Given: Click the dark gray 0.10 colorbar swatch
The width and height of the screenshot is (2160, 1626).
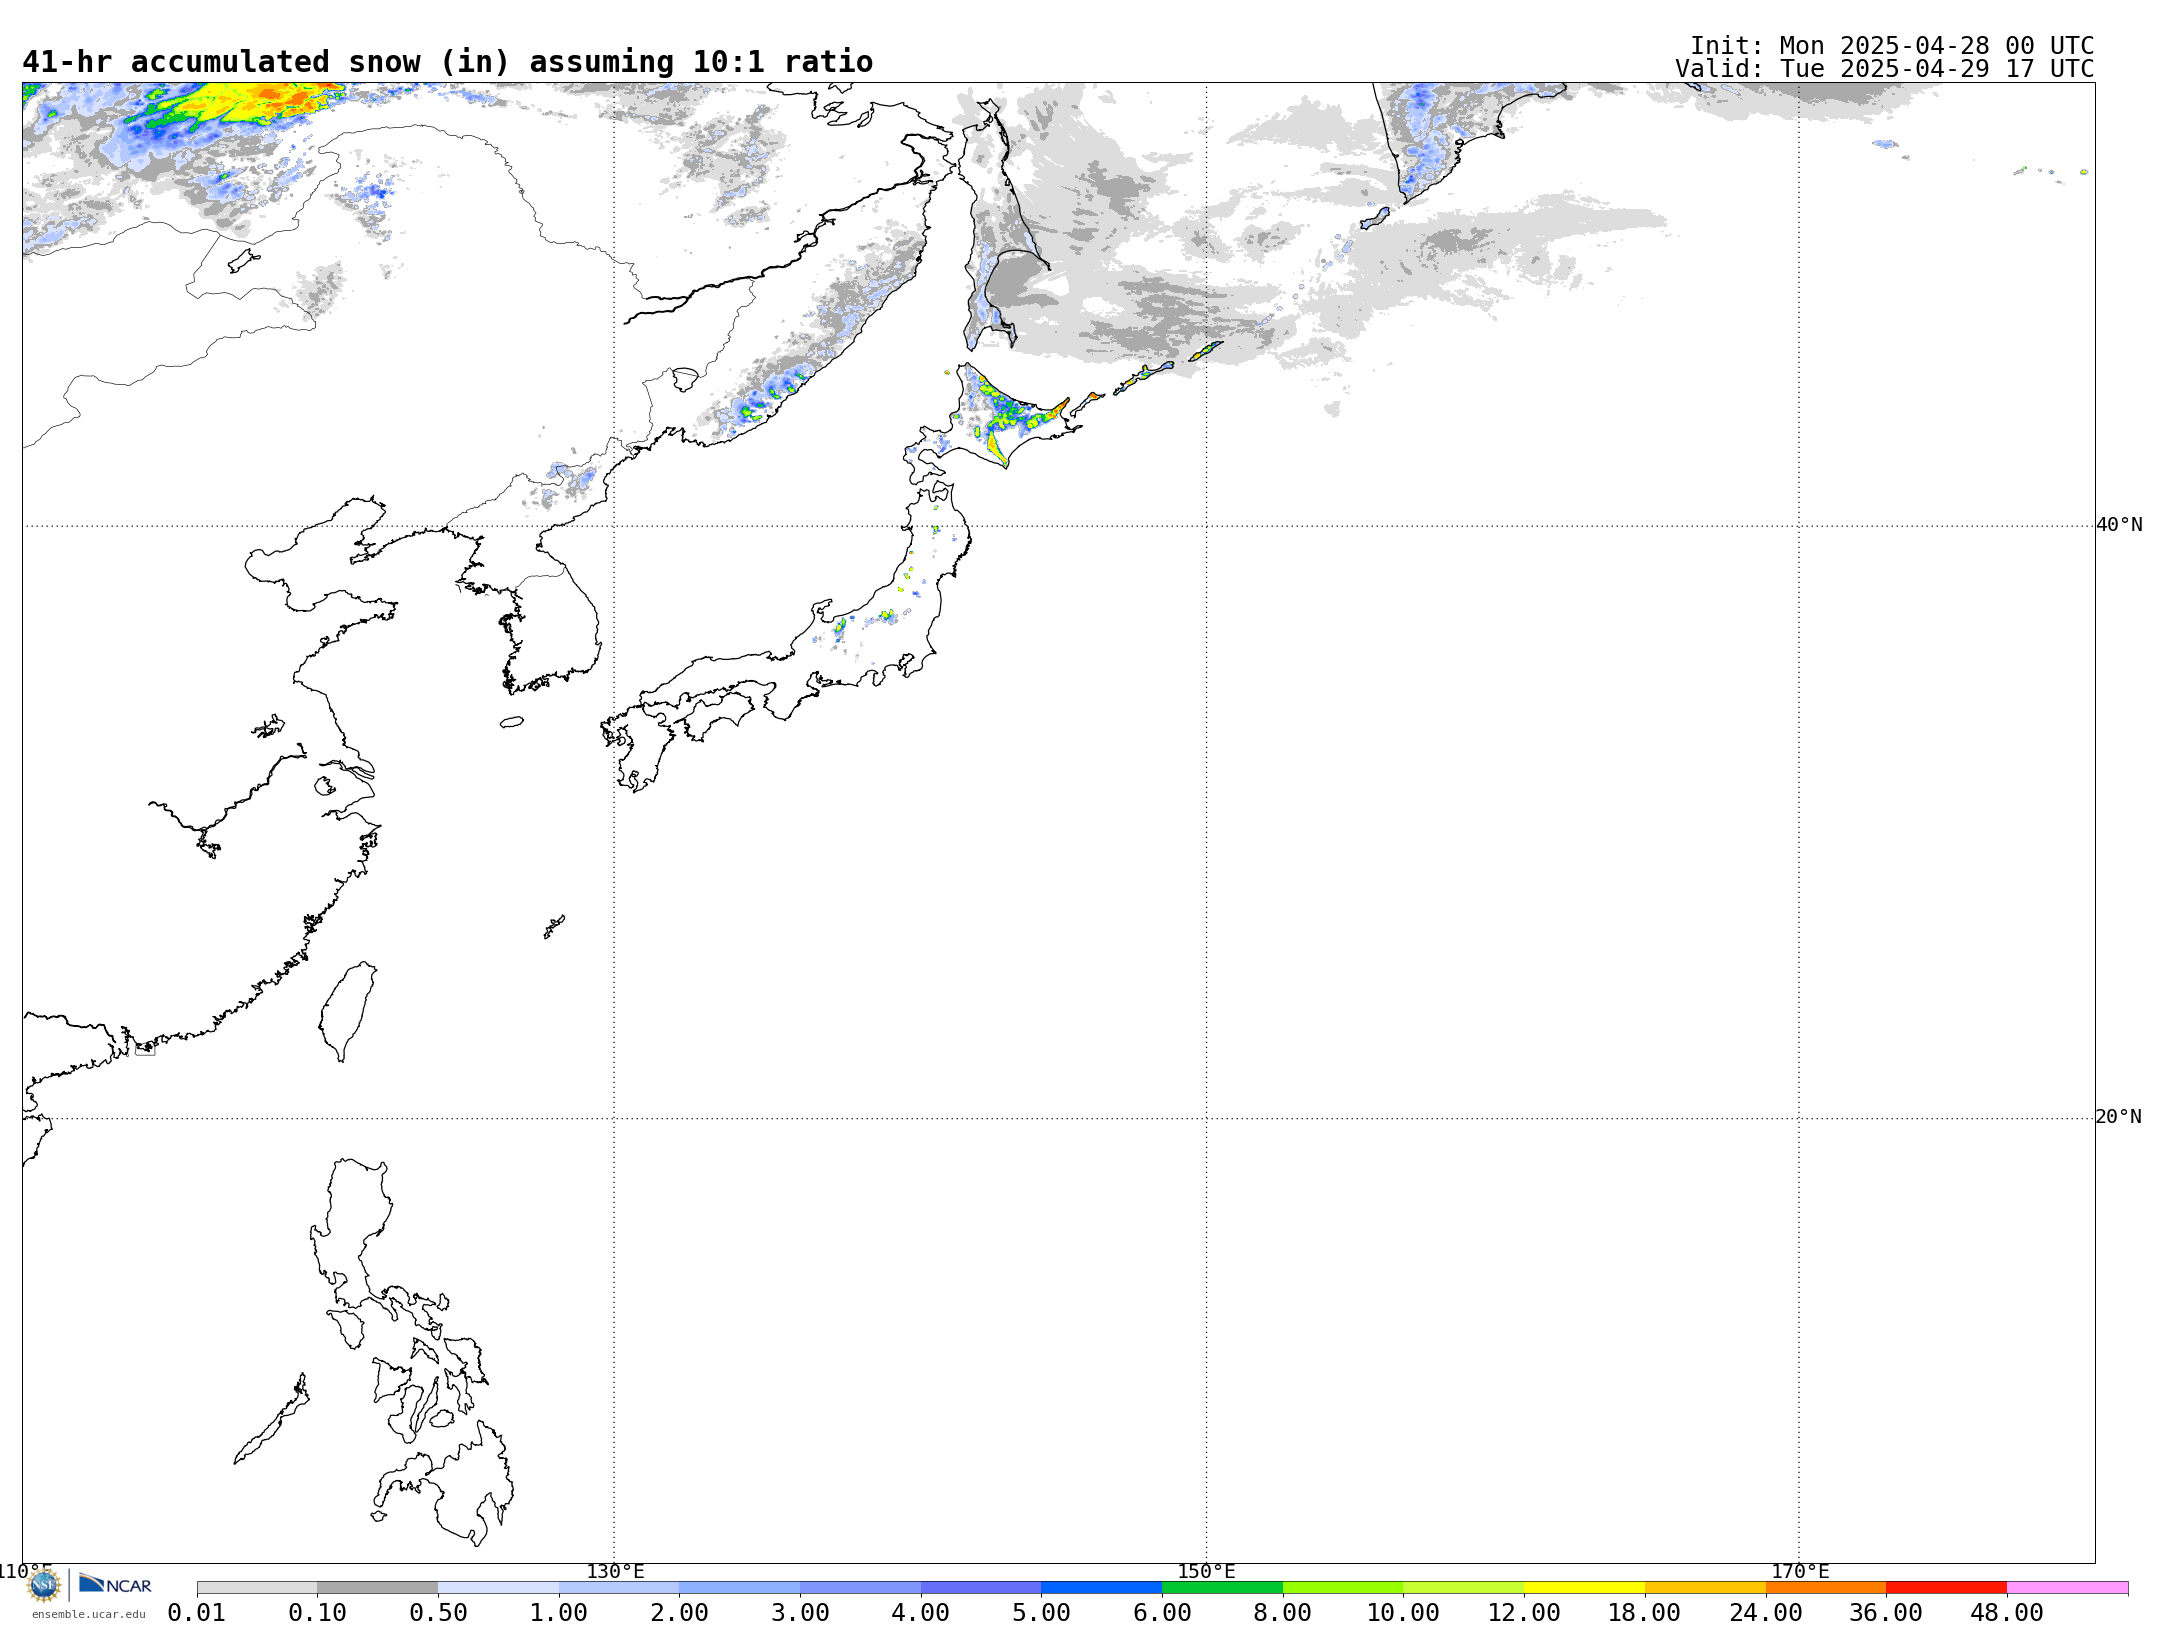Looking at the screenshot, I should click(x=377, y=1588).
